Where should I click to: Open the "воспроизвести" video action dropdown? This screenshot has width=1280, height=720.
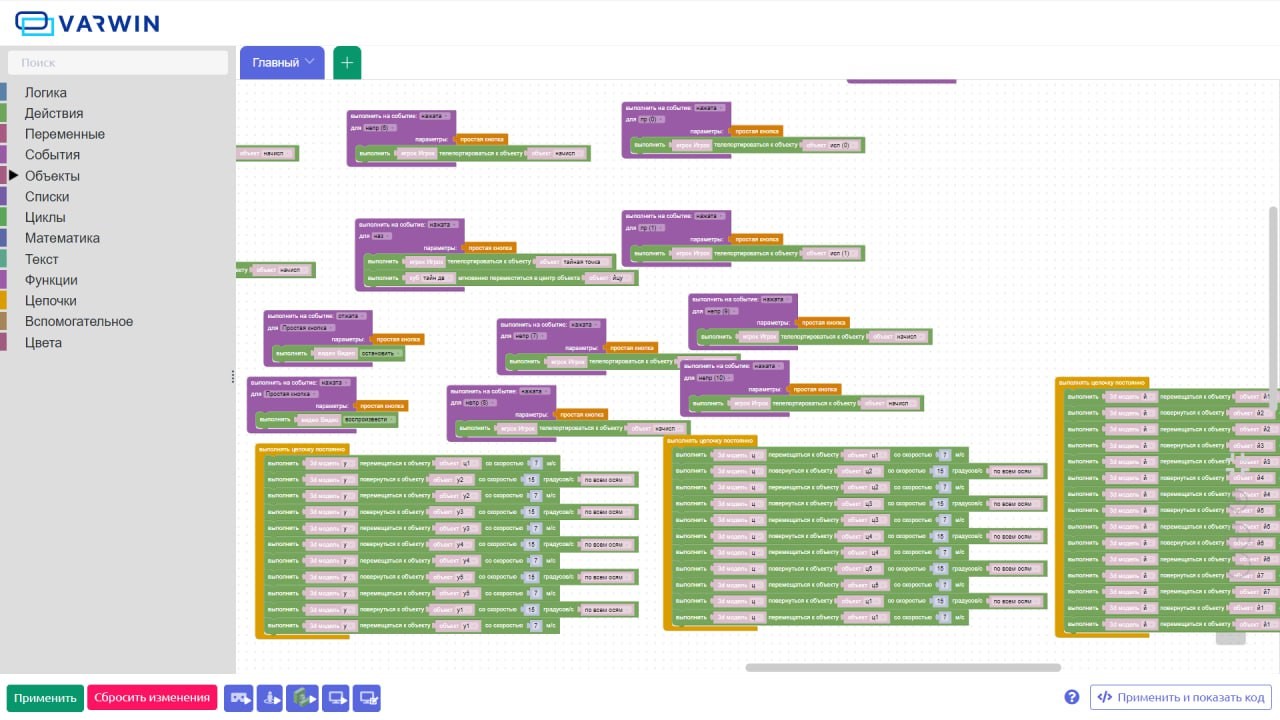tap(369, 420)
